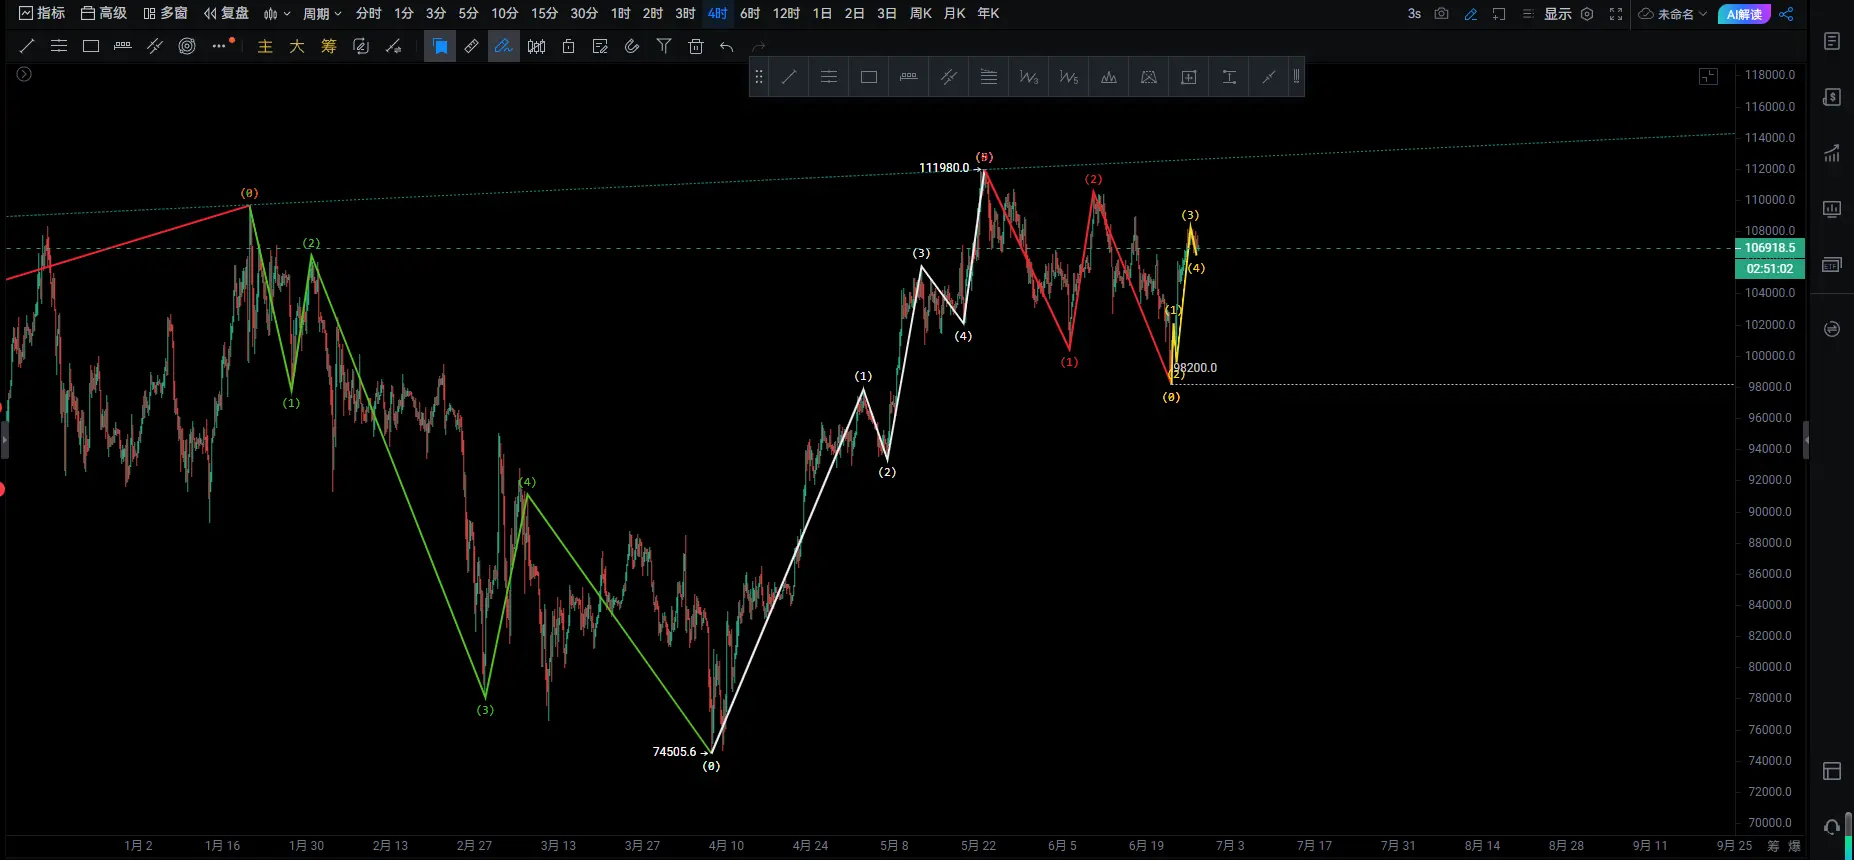Image resolution: width=1854 pixels, height=860 pixels.
Task: Click the add-window icon in top bar
Action: 1498,14
